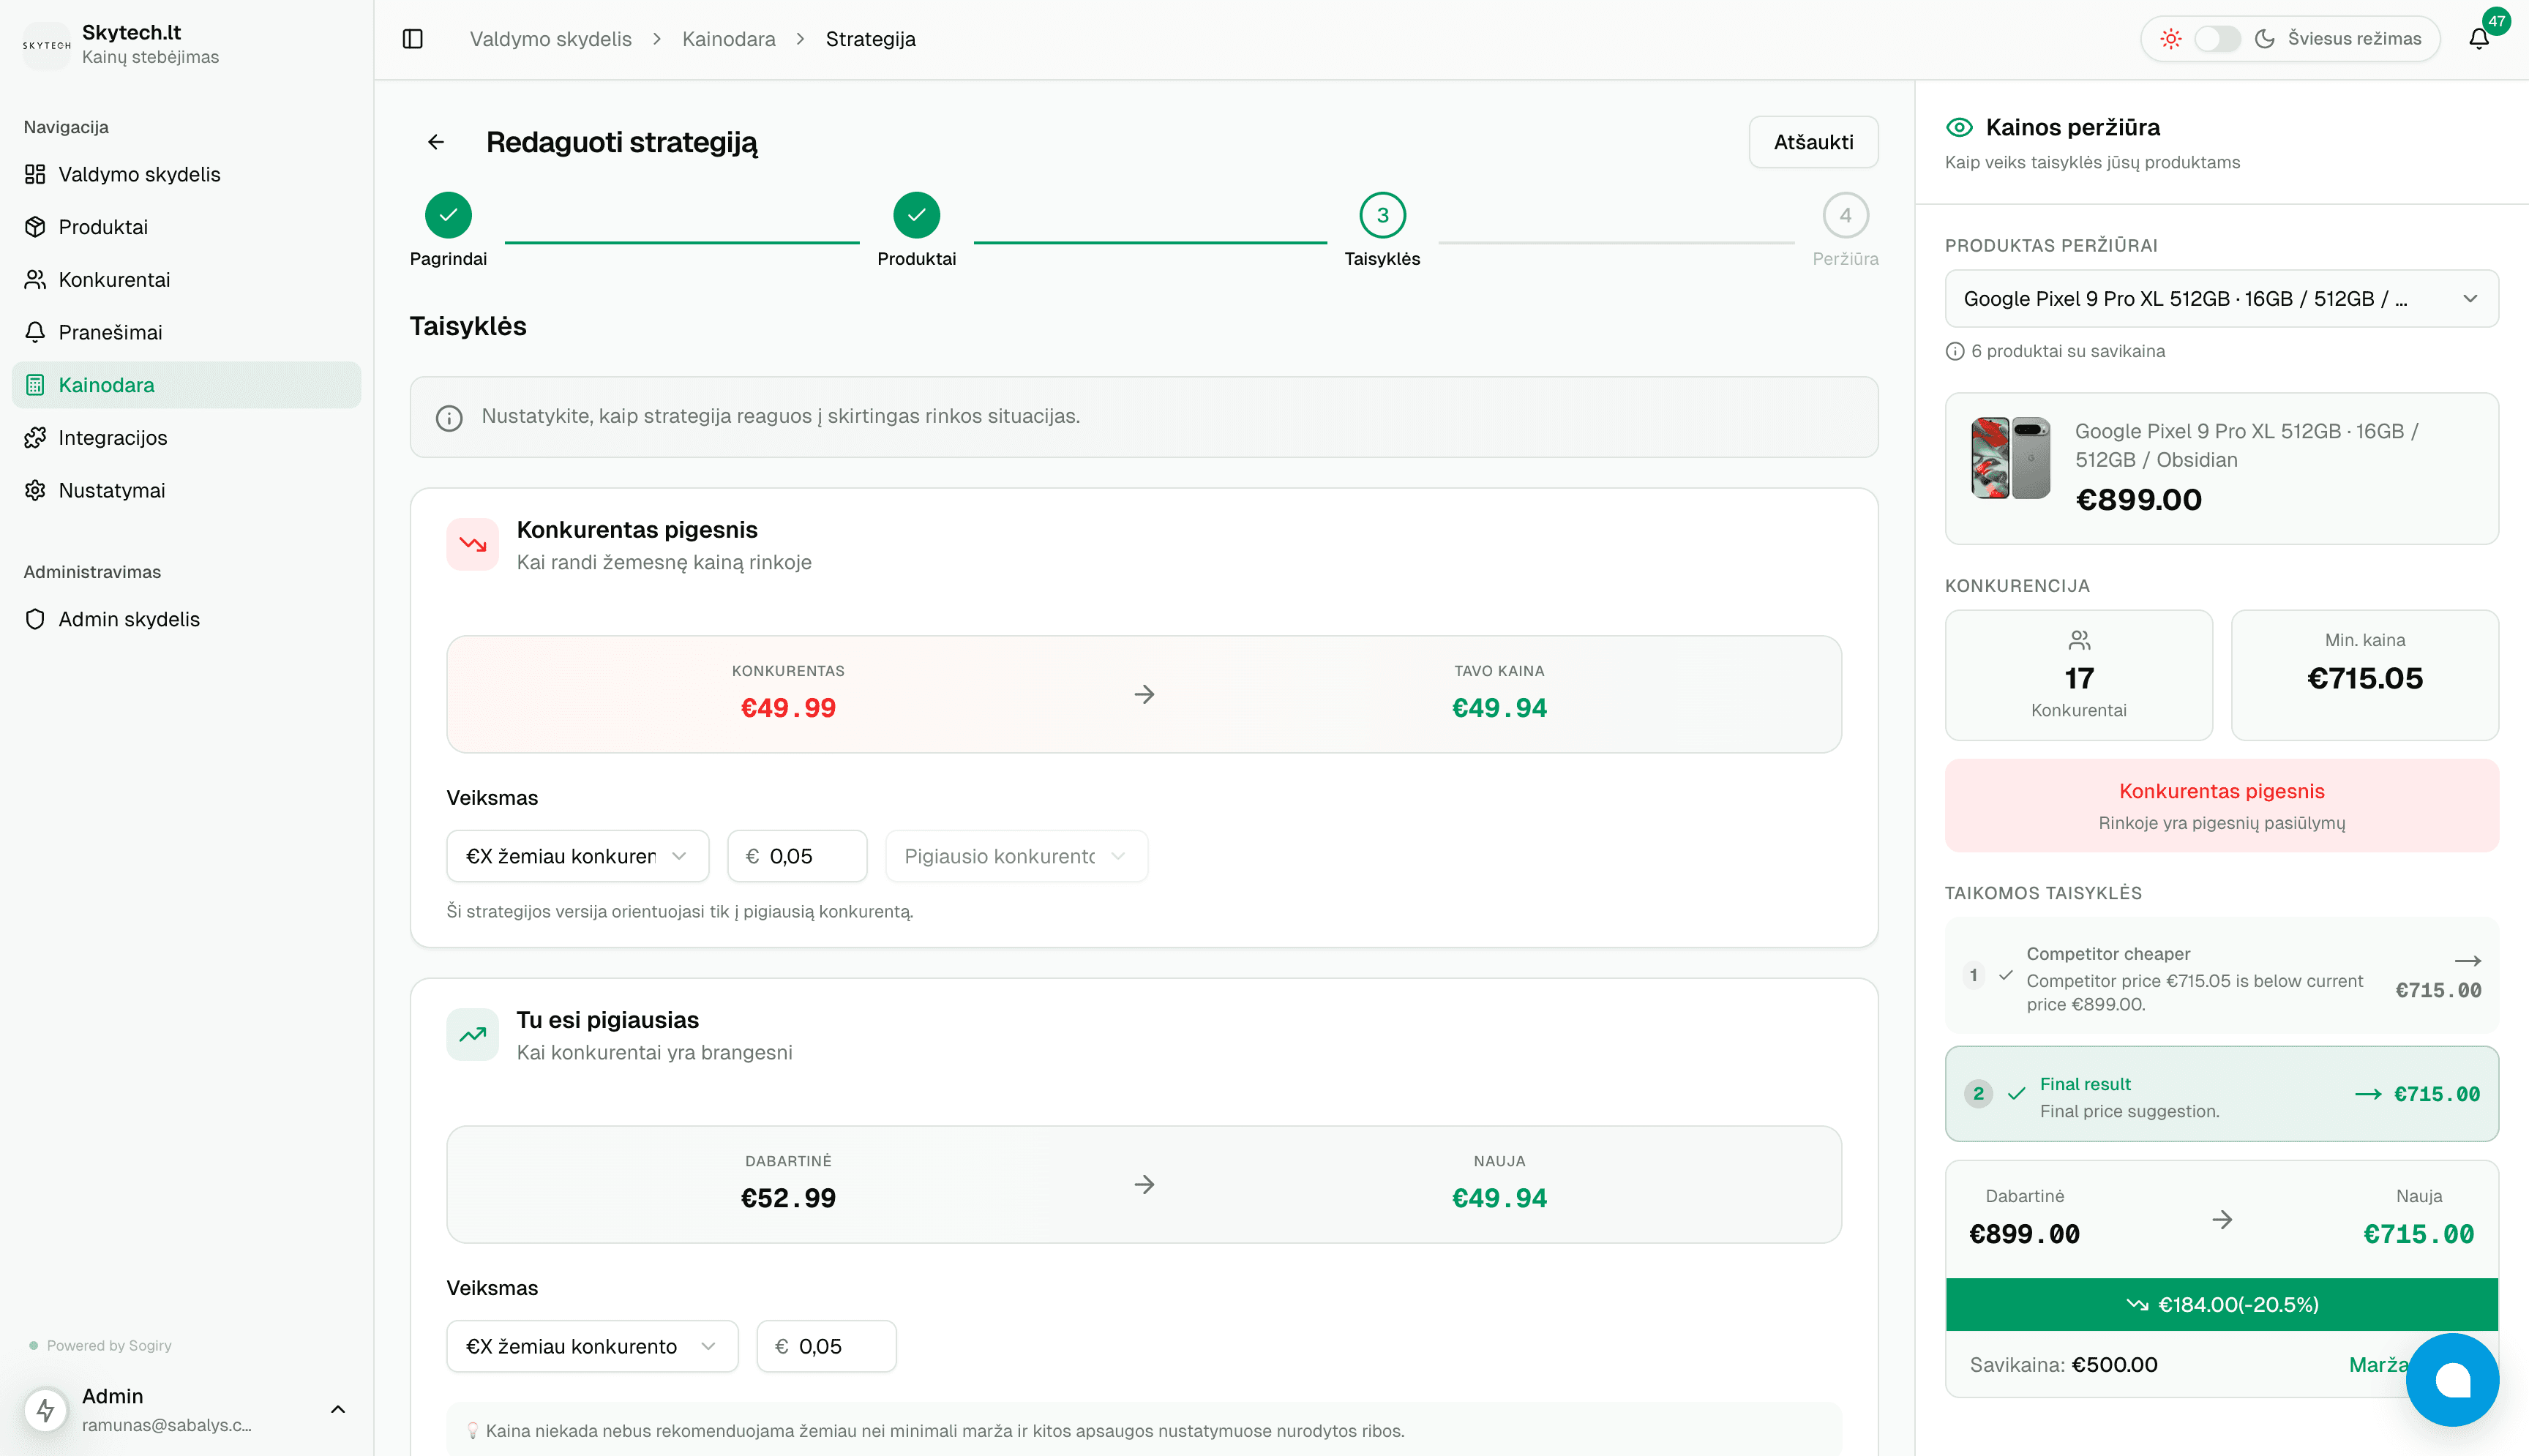This screenshot has height=1456, width=2529.
Task: Open the chat bubble widget
Action: tap(2452, 1380)
